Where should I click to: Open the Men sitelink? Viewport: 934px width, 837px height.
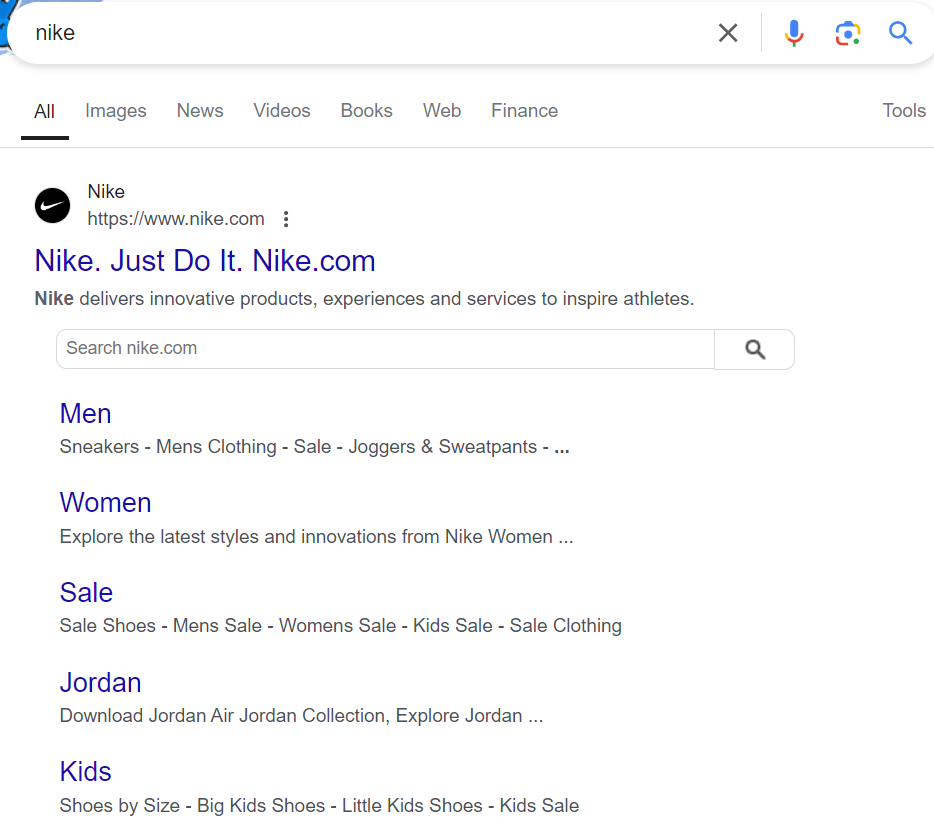tap(85, 413)
